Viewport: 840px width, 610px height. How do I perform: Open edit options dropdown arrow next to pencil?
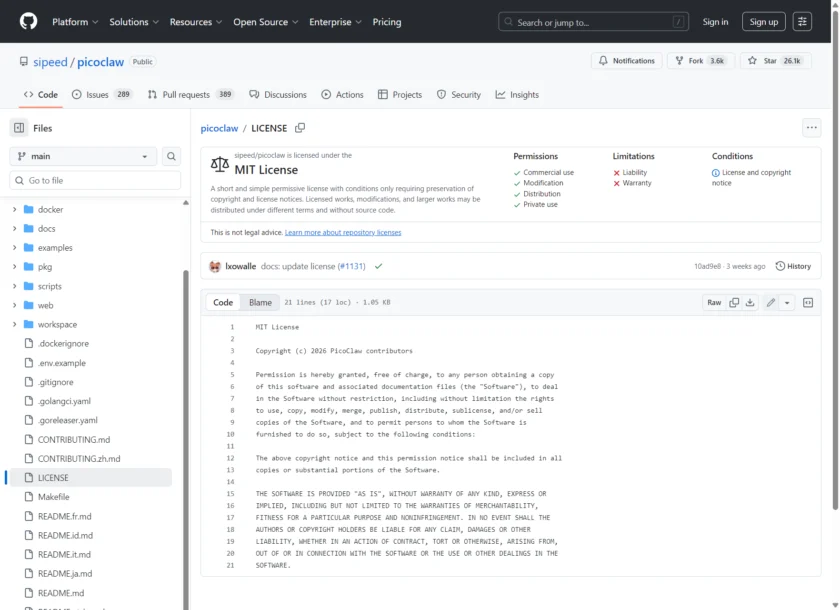pyautogui.click(x=787, y=302)
